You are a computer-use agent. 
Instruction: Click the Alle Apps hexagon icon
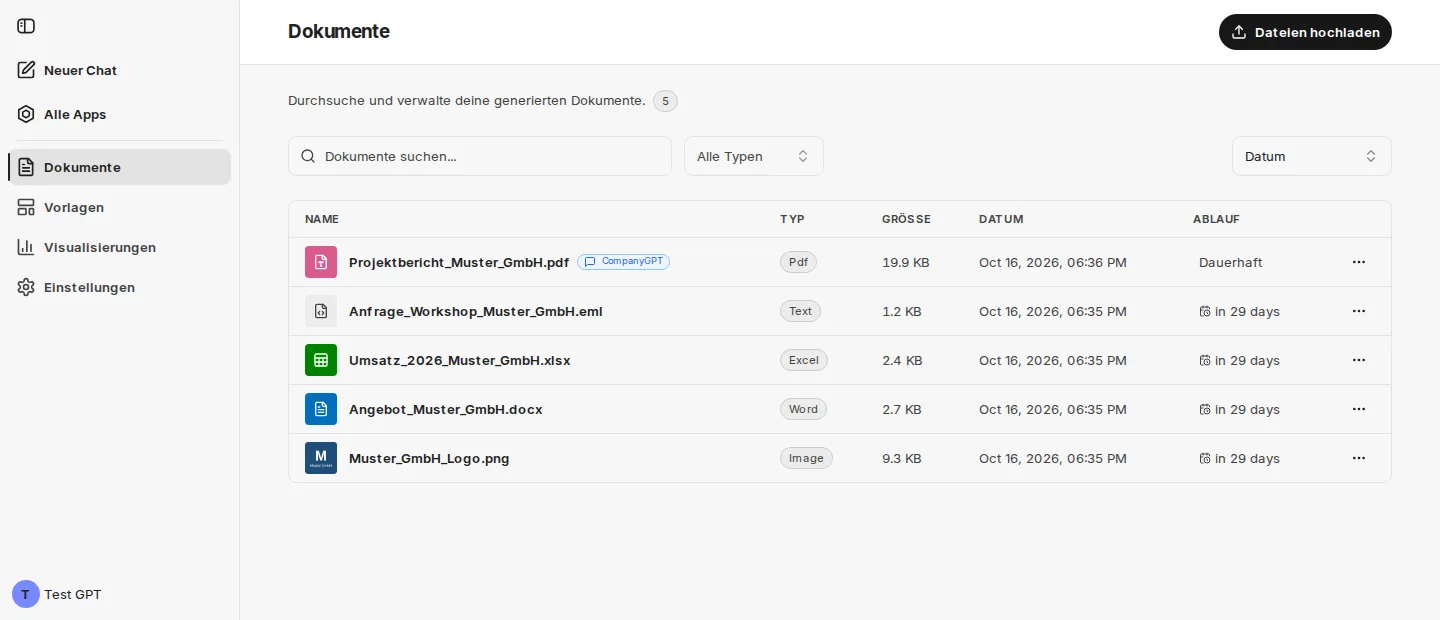point(26,114)
